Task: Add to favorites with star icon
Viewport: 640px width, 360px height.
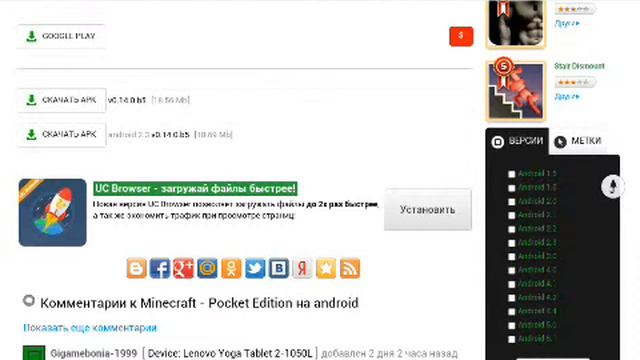Action: (x=326, y=269)
